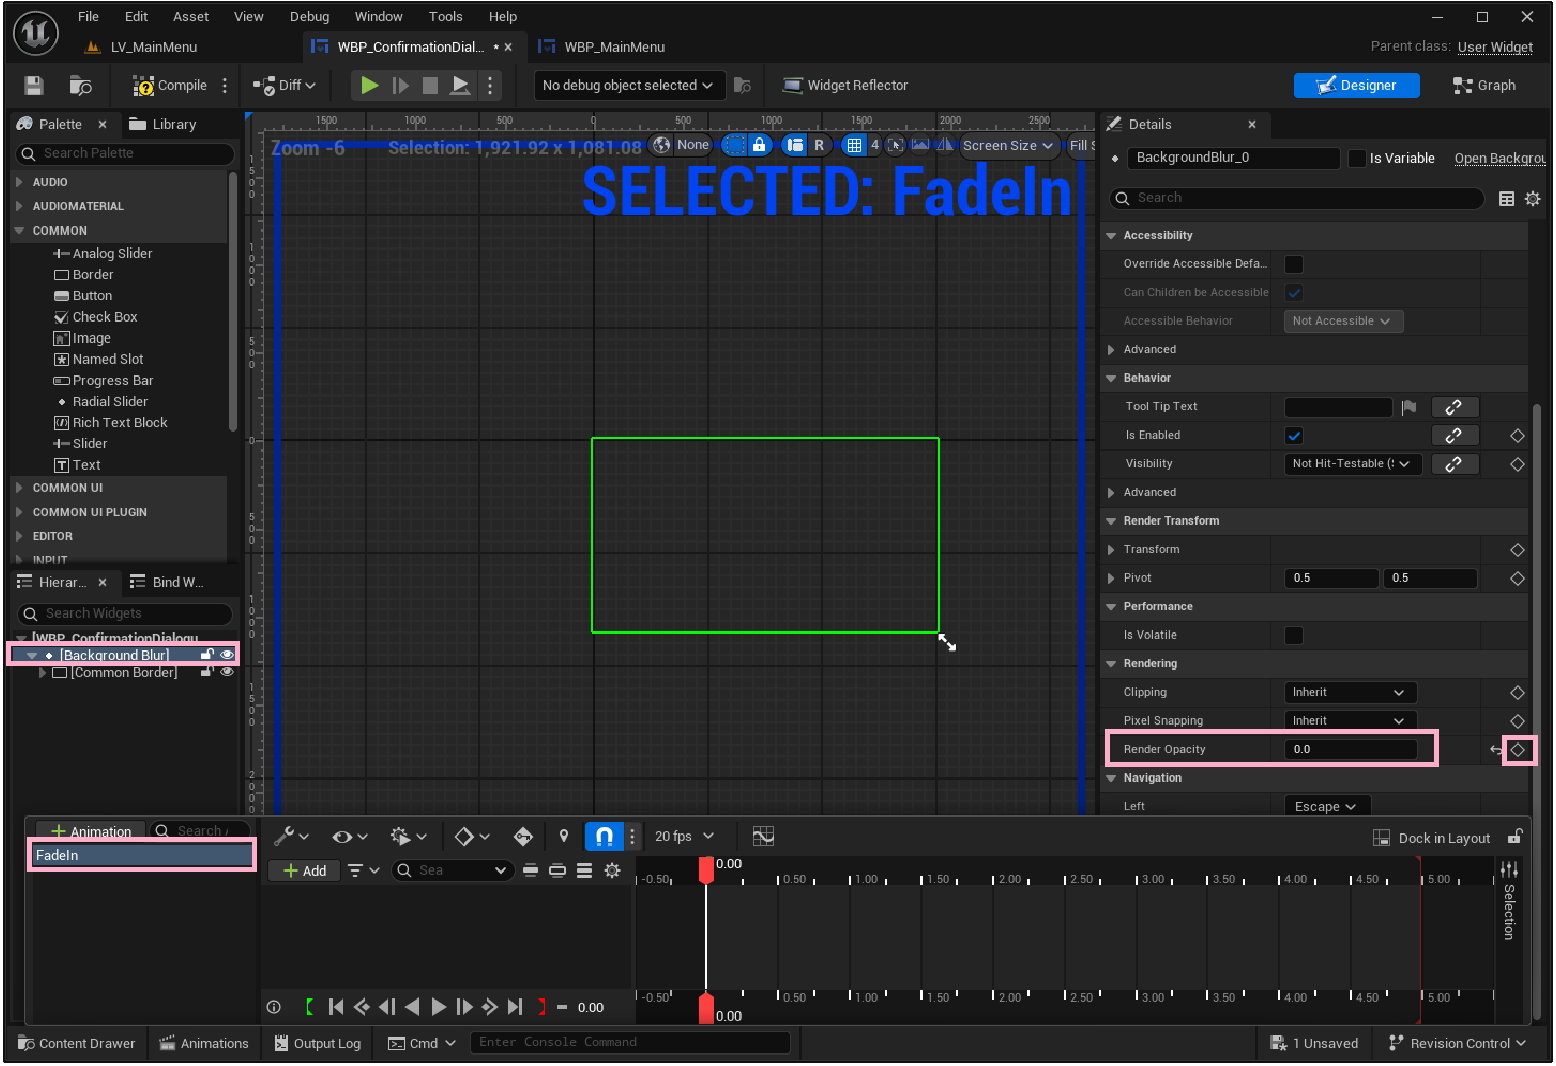Open the File menu

pyautogui.click(x=88, y=16)
